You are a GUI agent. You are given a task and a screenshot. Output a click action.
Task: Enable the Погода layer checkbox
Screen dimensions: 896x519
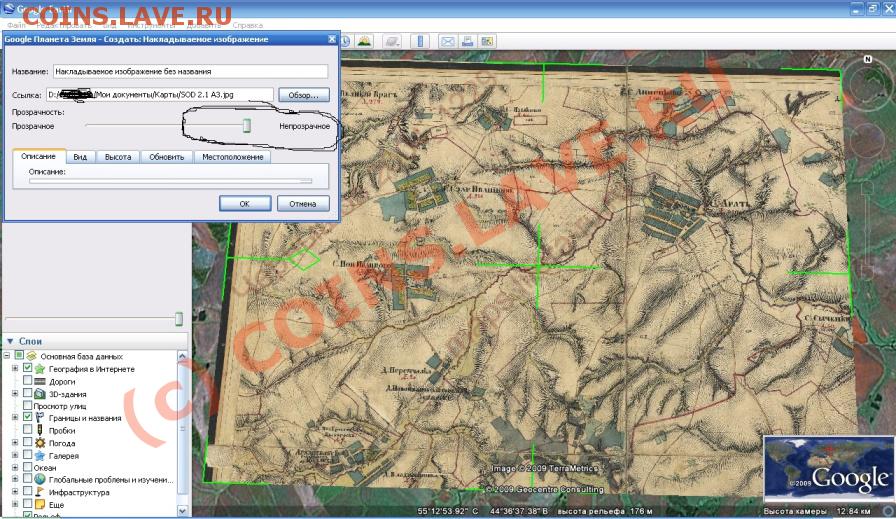[x=27, y=442]
